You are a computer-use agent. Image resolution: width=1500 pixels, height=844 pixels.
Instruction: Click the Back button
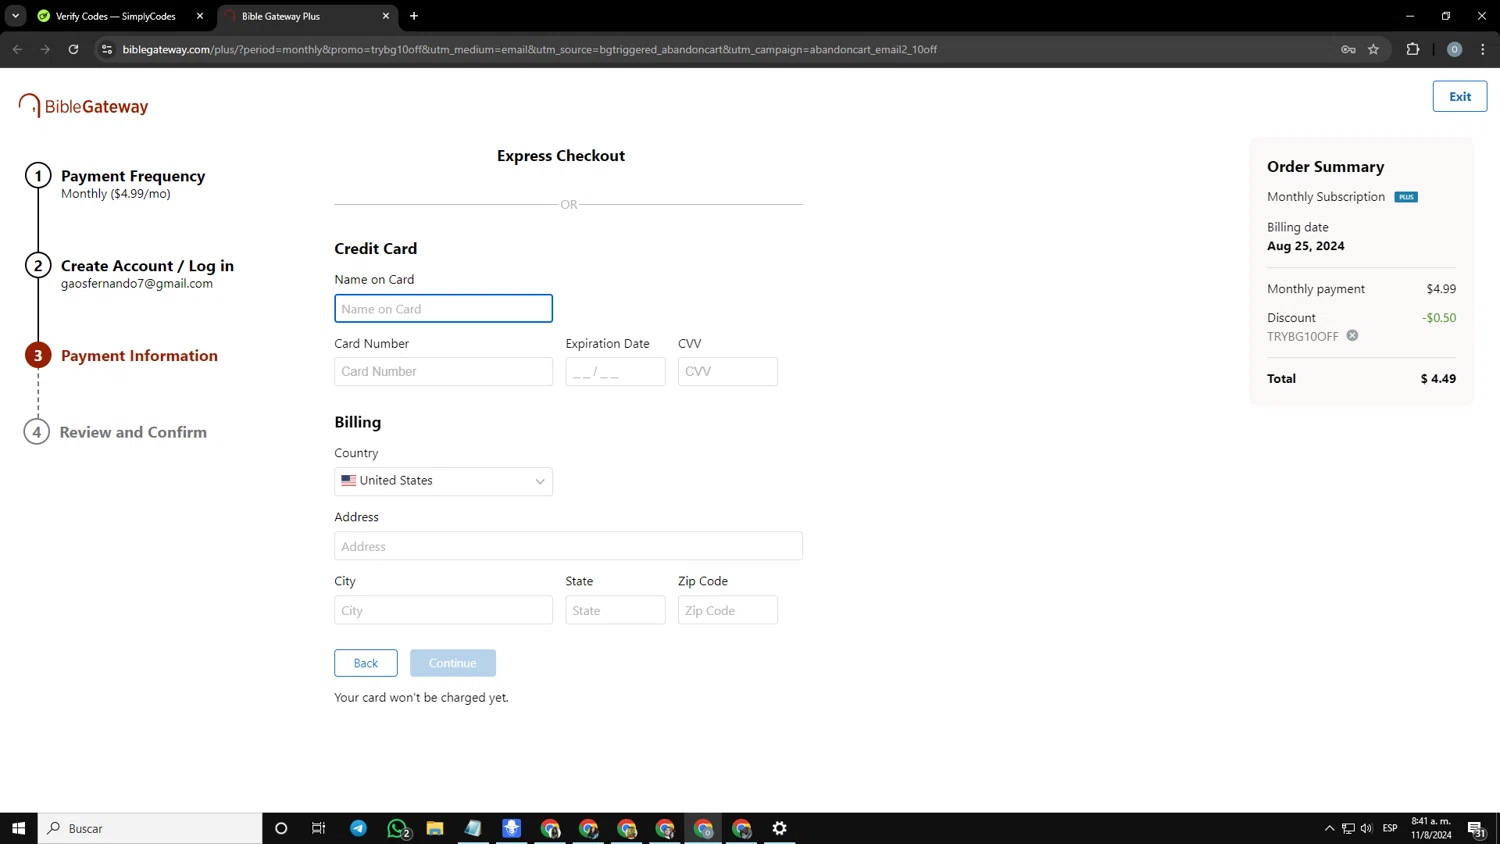click(366, 663)
